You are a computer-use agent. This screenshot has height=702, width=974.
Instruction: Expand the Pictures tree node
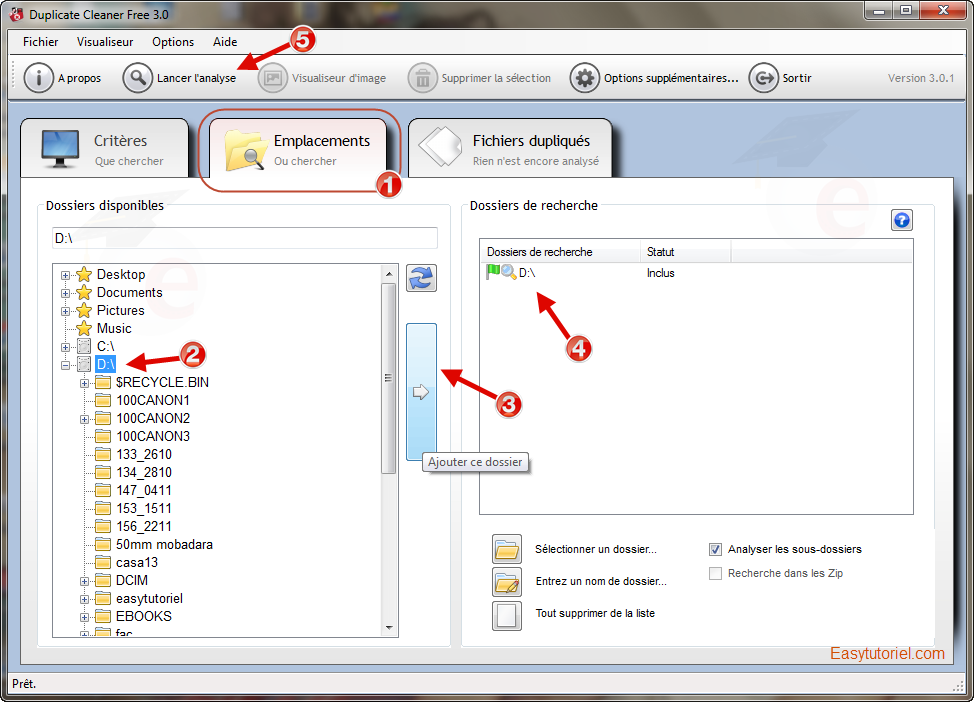[65, 311]
